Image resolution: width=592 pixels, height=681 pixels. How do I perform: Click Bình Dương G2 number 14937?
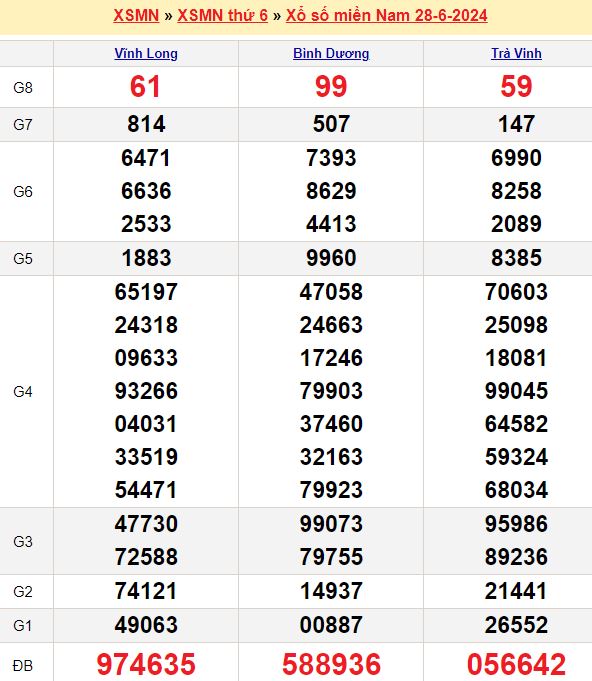(x=331, y=591)
